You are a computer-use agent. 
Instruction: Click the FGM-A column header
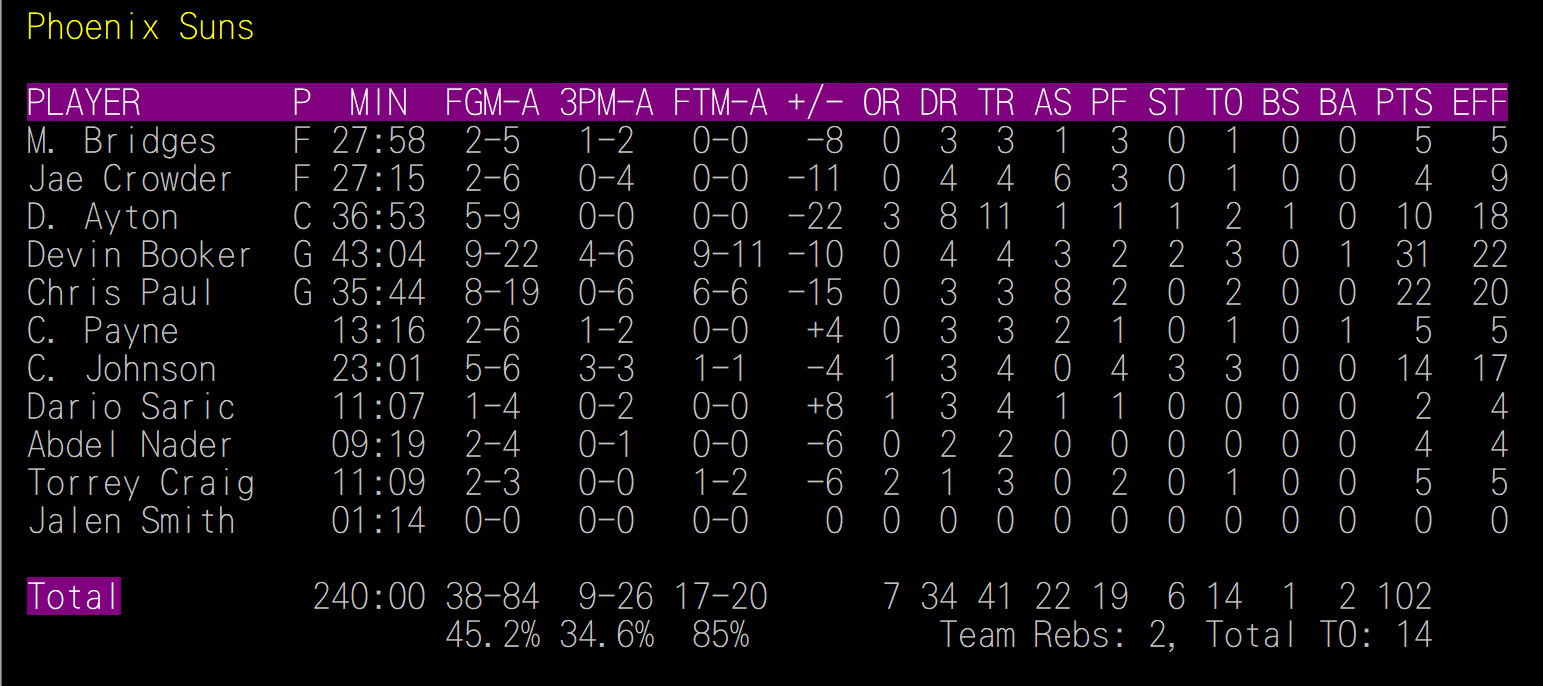point(492,102)
